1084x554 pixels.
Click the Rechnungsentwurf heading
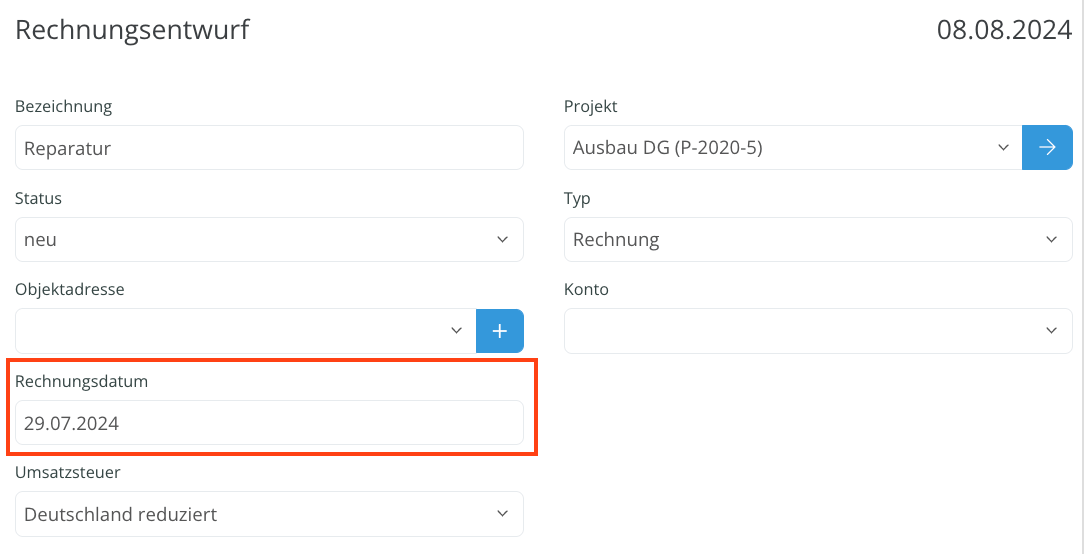tap(132, 30)
